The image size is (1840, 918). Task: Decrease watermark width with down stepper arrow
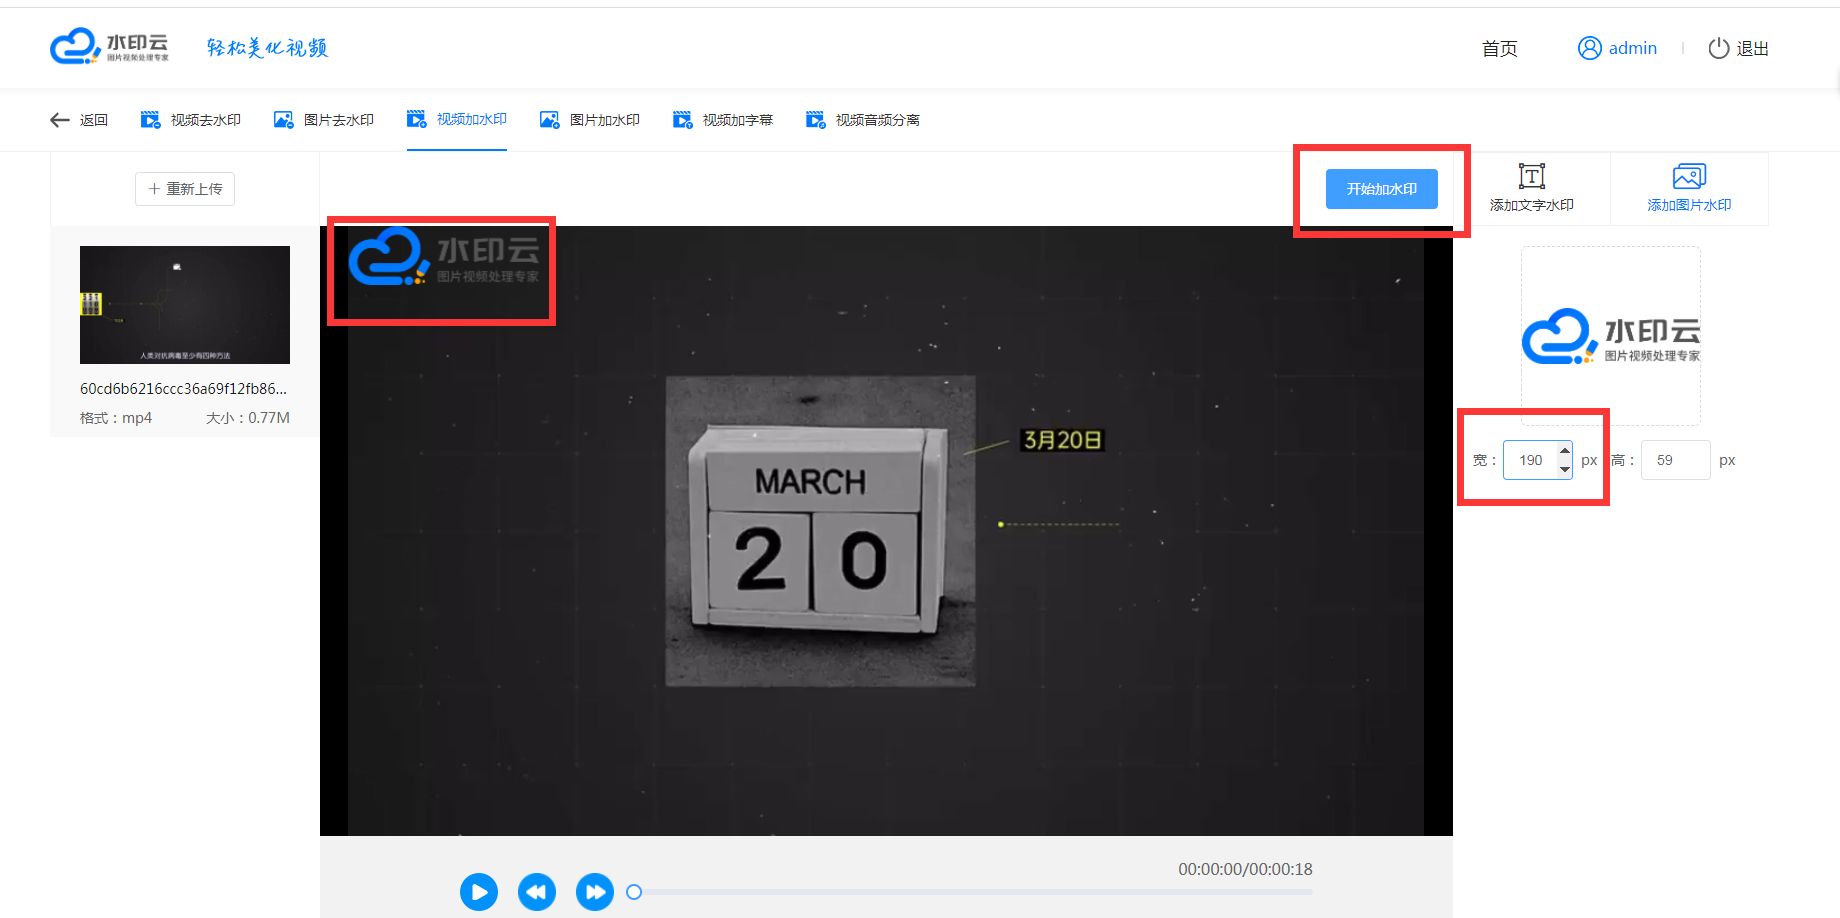pos(1564,469)
